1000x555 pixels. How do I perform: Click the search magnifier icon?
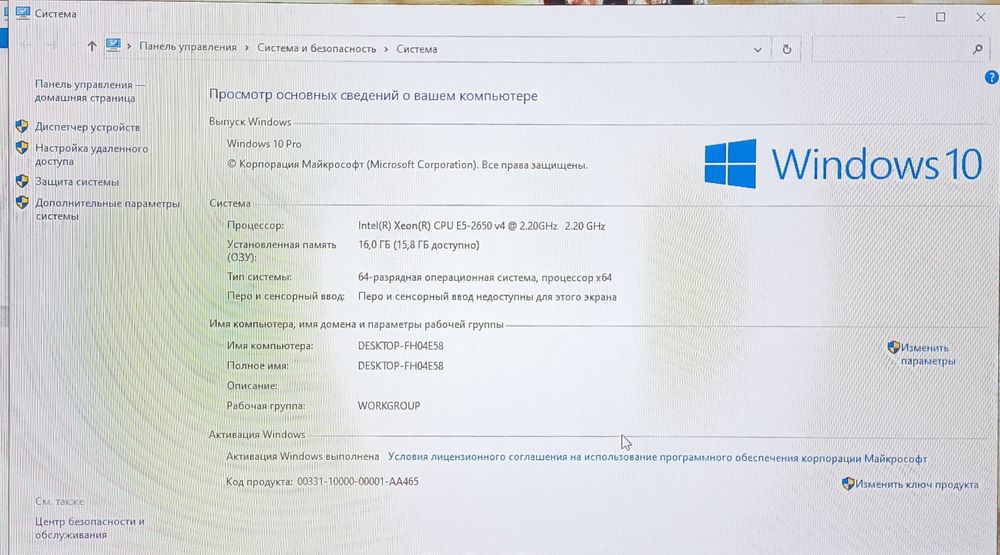tap(977, 49)
